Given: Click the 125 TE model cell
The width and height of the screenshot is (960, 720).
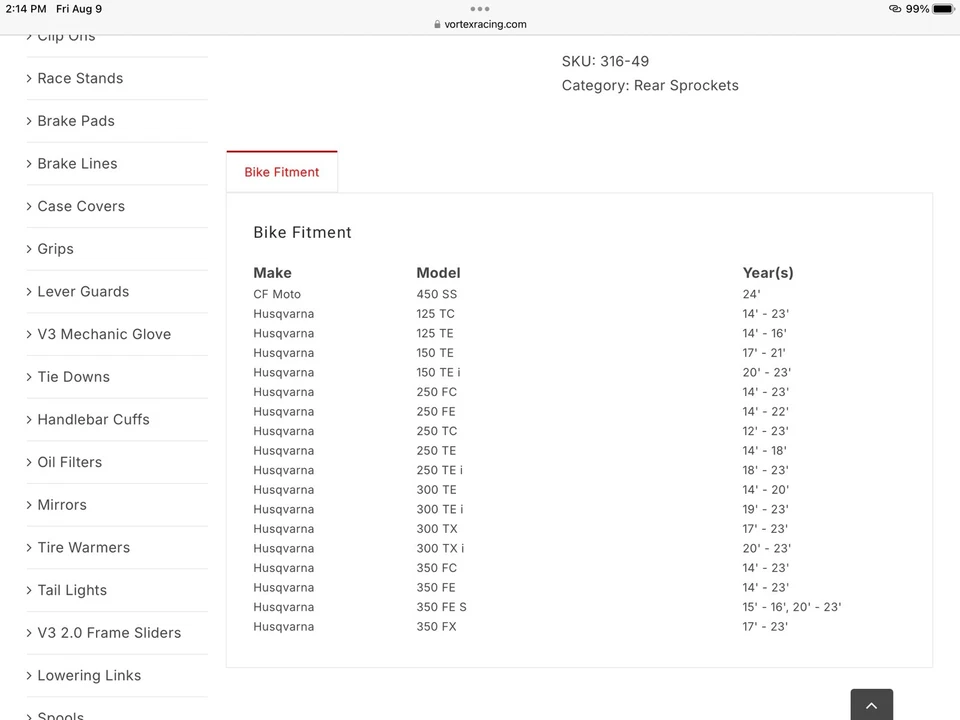Looking at the screenshot, I should 435,334.
